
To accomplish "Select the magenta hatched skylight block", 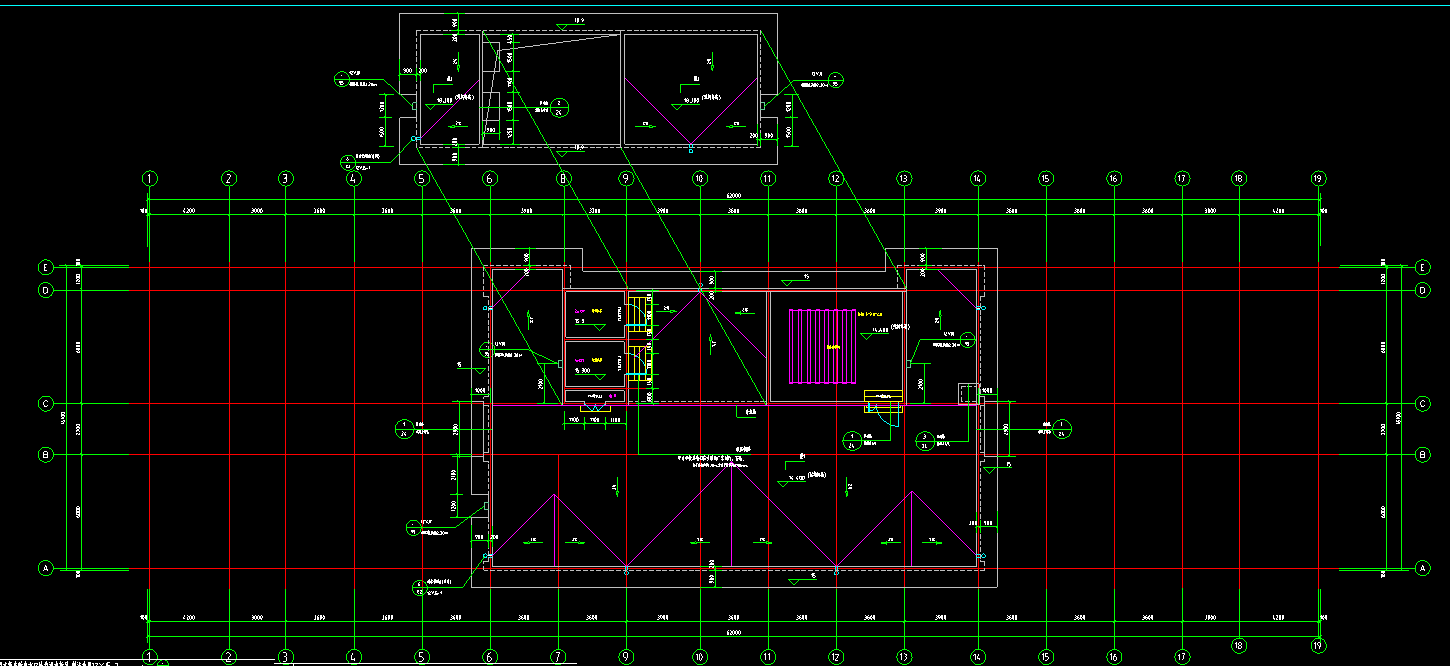I will tap(824, 346).
